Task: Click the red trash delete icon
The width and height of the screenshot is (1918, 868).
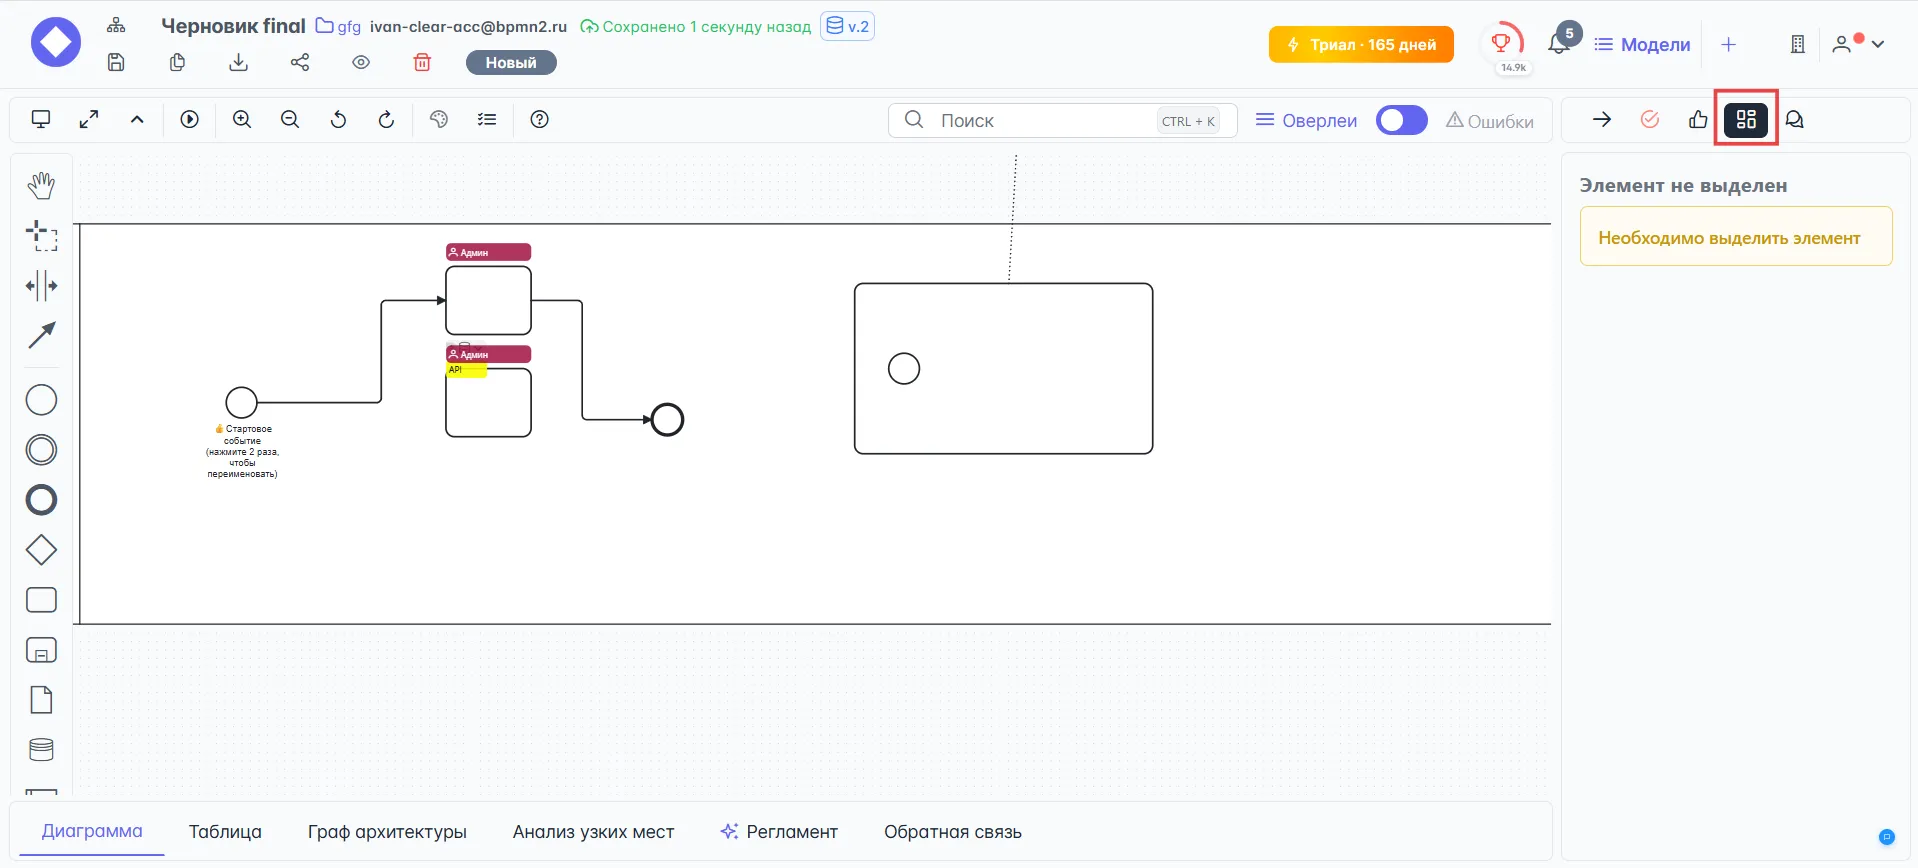Action: click(422, 63)
